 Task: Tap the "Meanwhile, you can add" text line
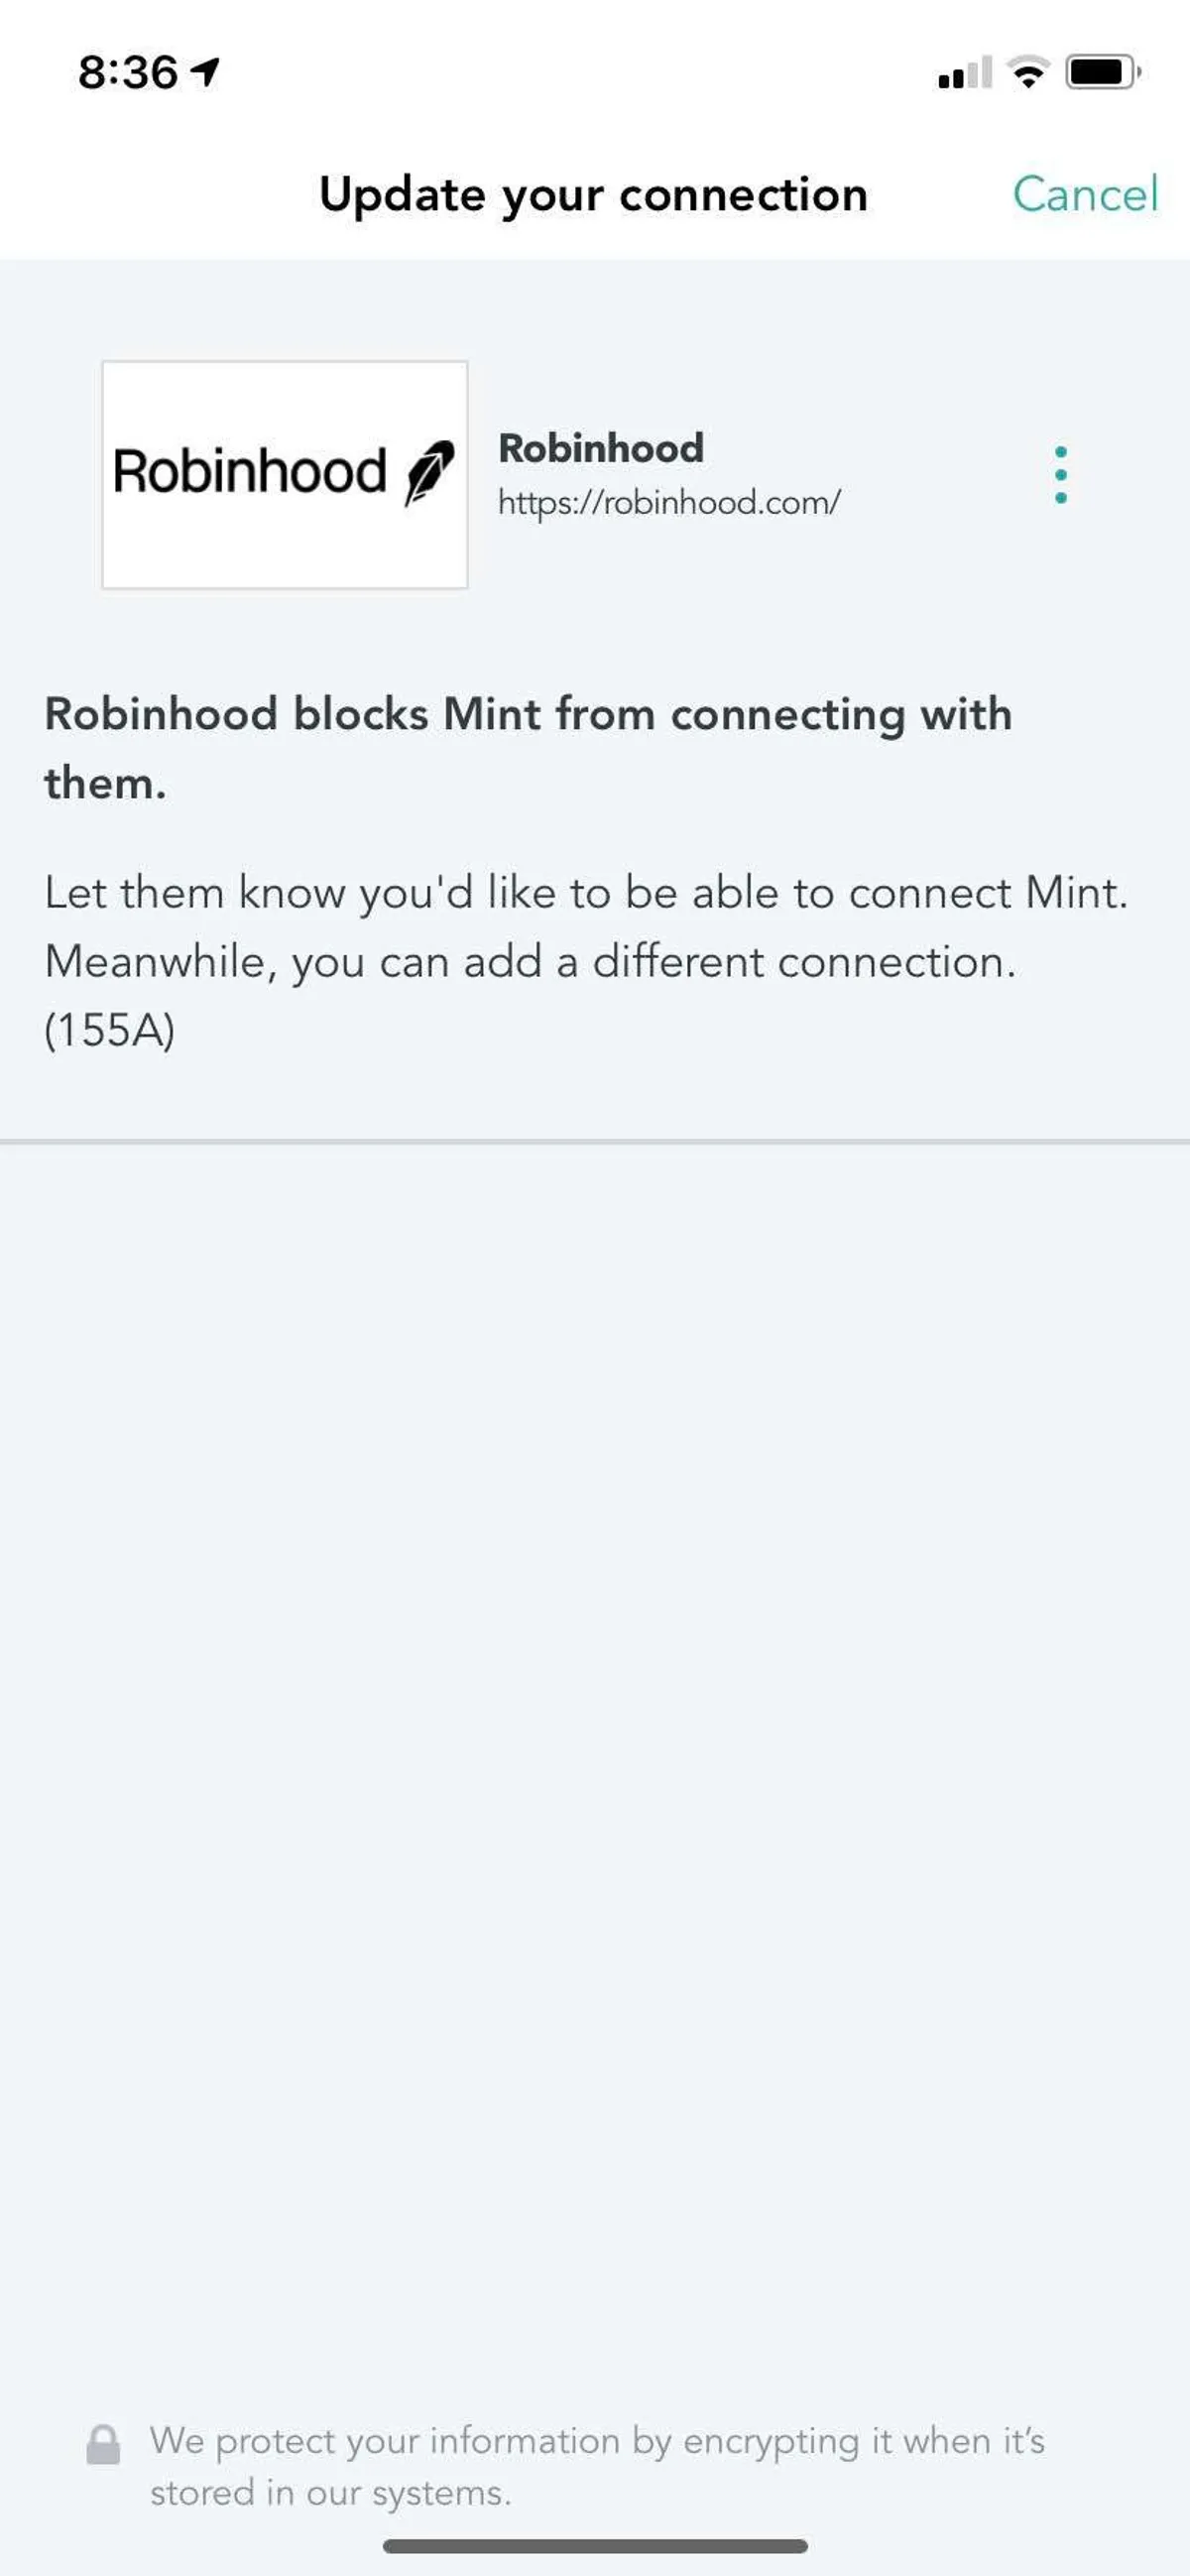530,962
